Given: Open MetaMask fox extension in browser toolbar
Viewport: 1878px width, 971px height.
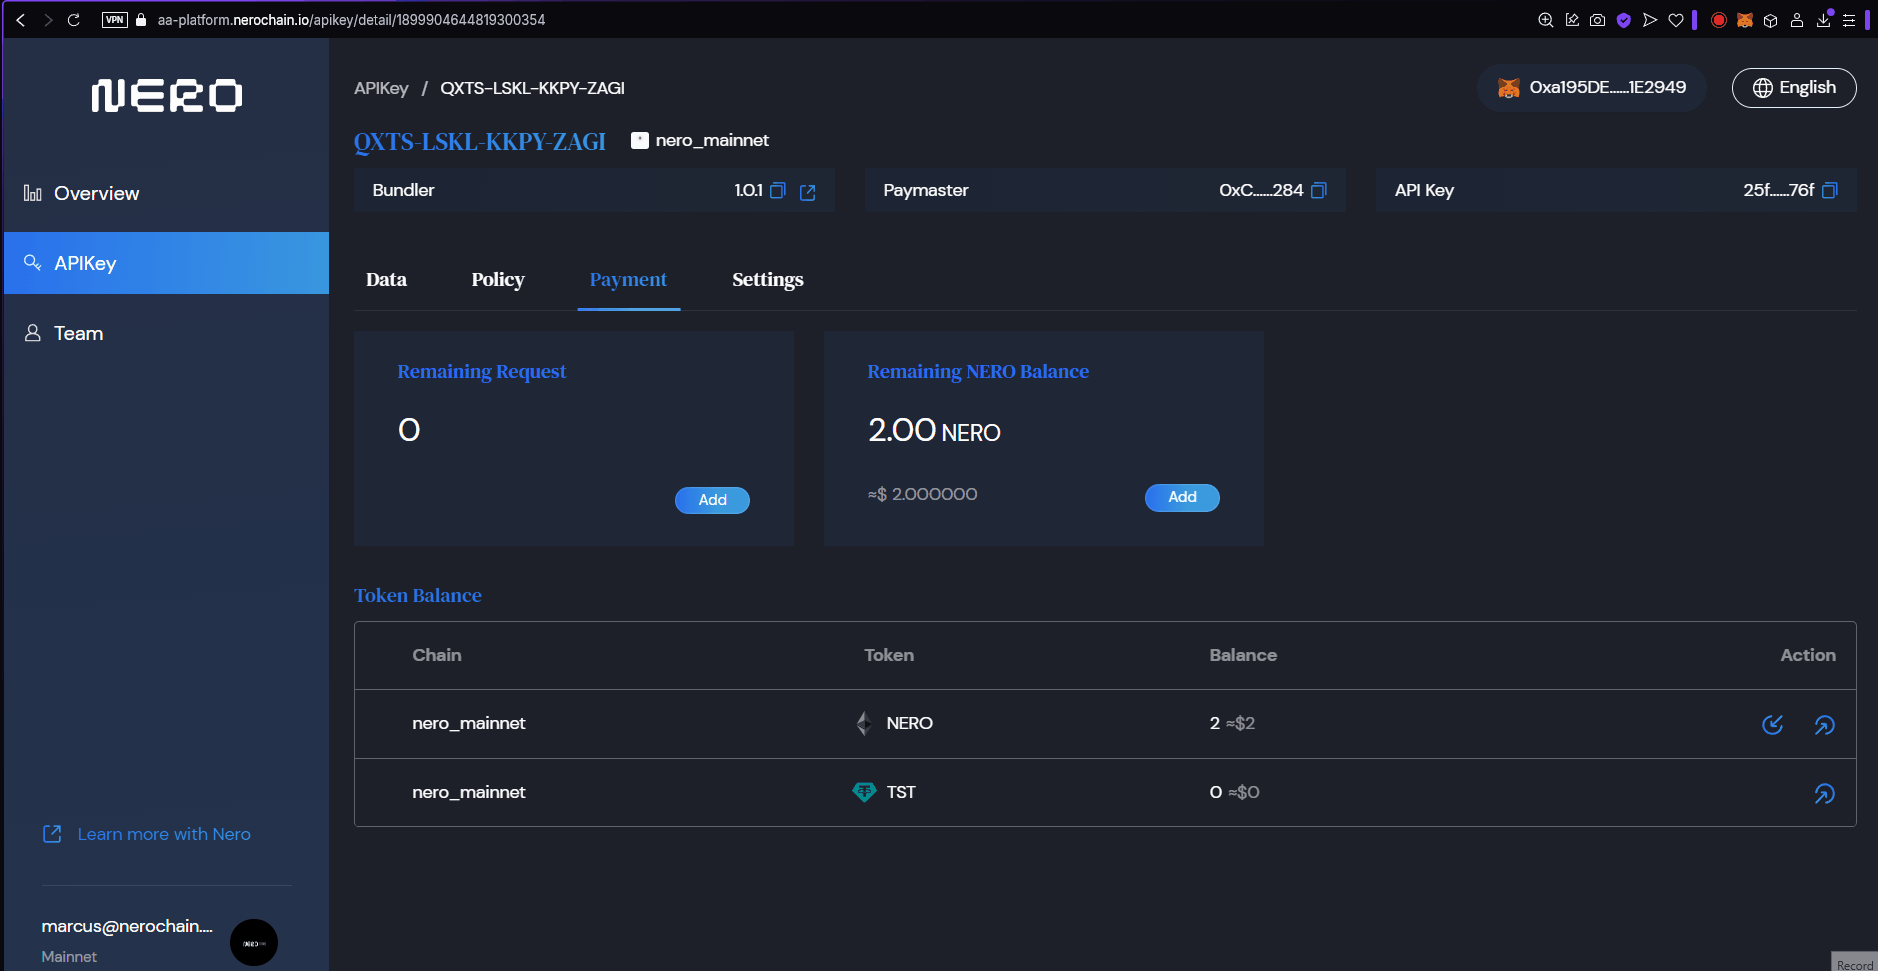Looking at the screenshot, I should tap(1744, 20).
